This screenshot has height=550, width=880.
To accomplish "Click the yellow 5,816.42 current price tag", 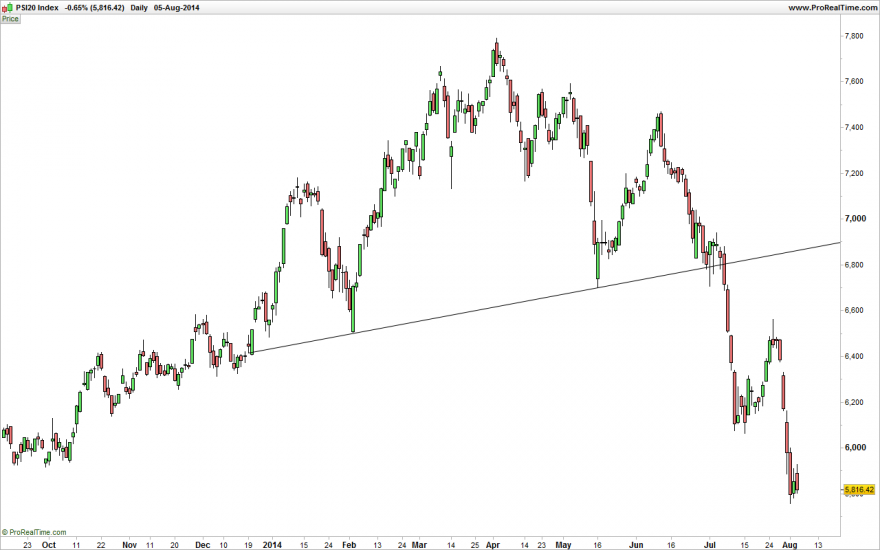I will pyautogui.click(x=859, y=490).
